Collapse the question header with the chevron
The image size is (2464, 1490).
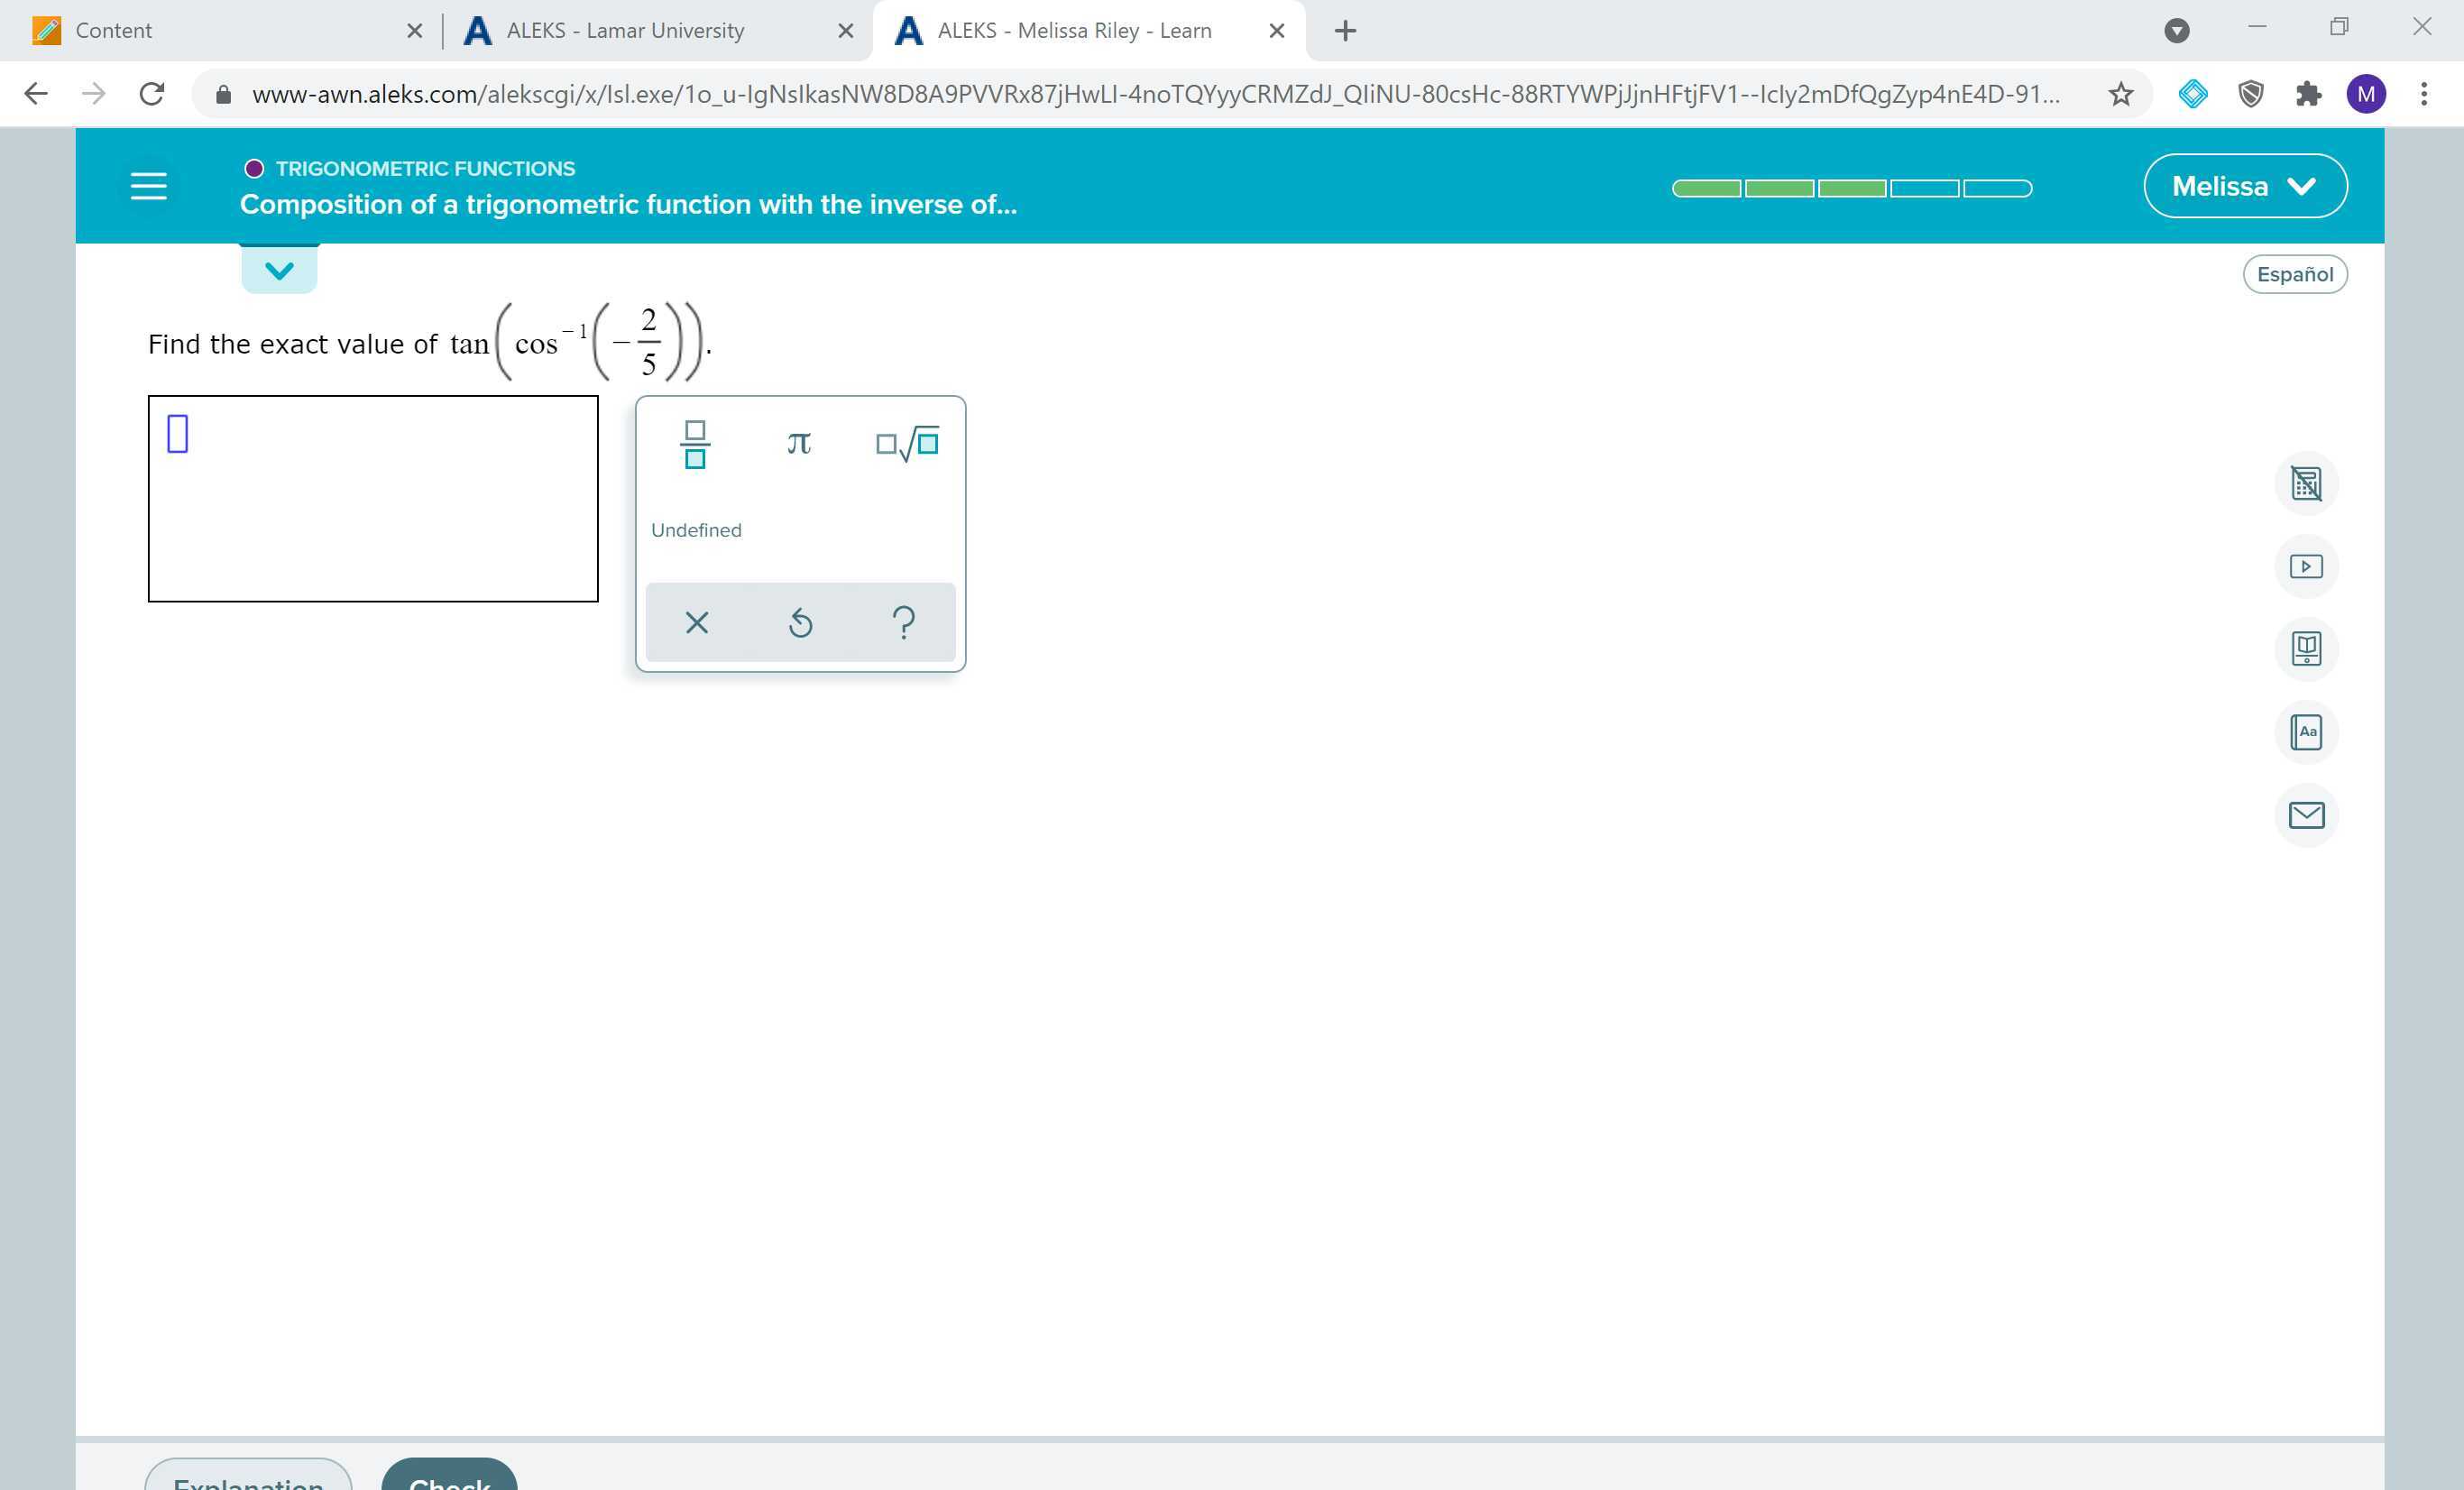(278, 268)
